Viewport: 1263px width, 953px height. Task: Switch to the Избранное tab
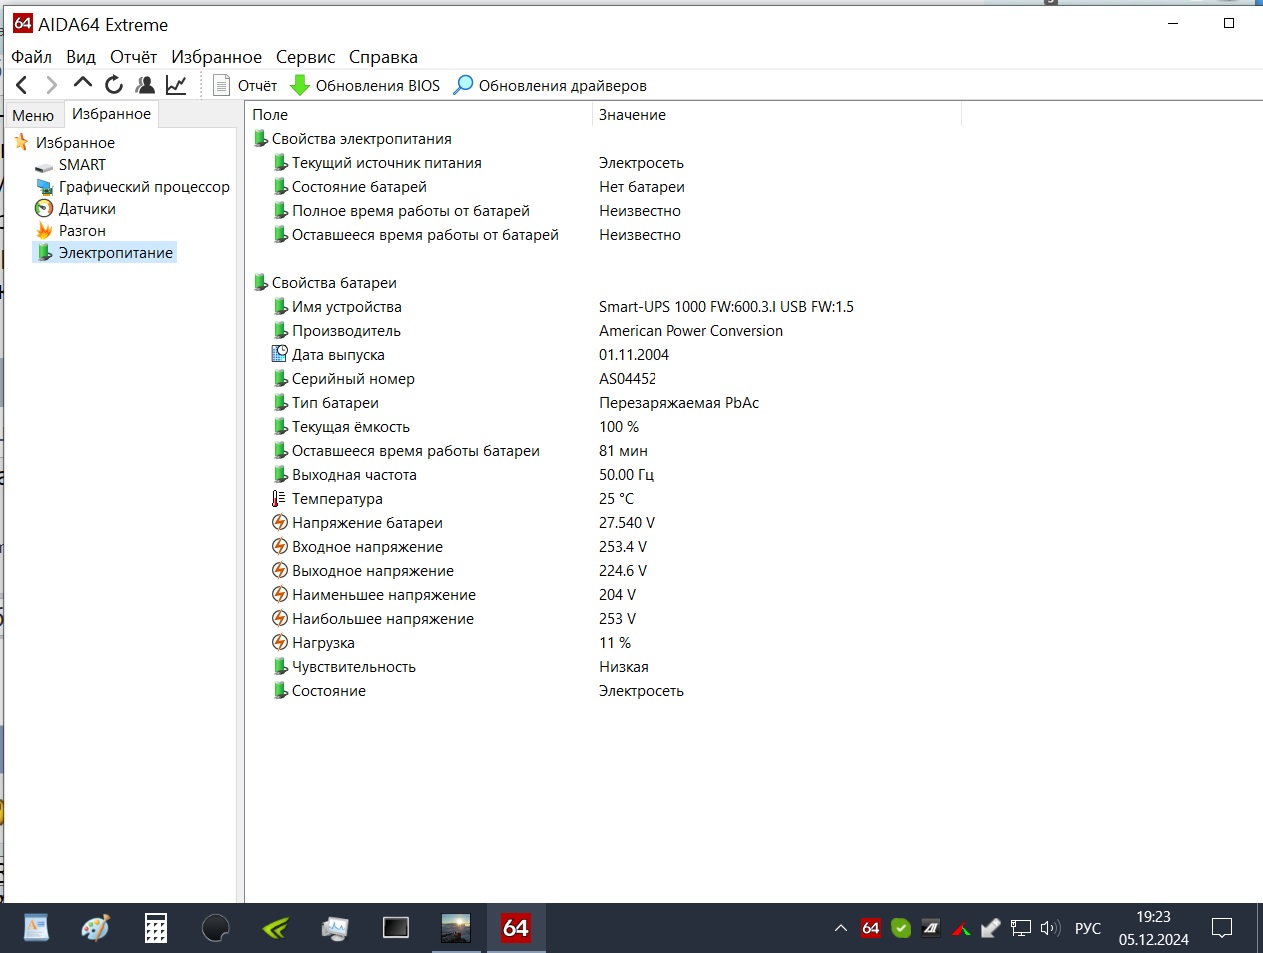[111, 114]
